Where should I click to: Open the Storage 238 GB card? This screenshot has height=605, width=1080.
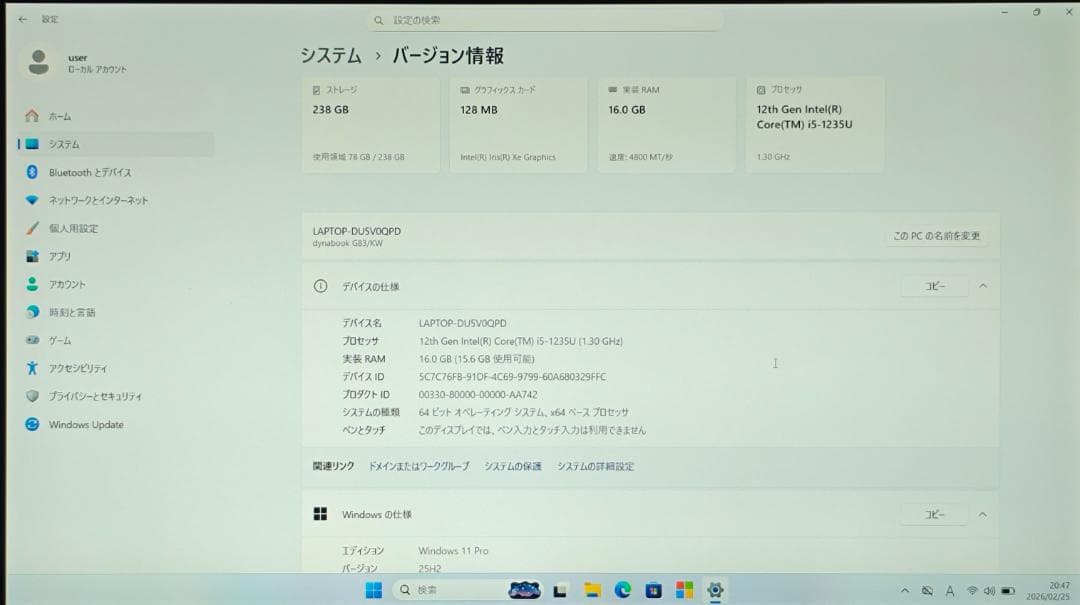370,125
